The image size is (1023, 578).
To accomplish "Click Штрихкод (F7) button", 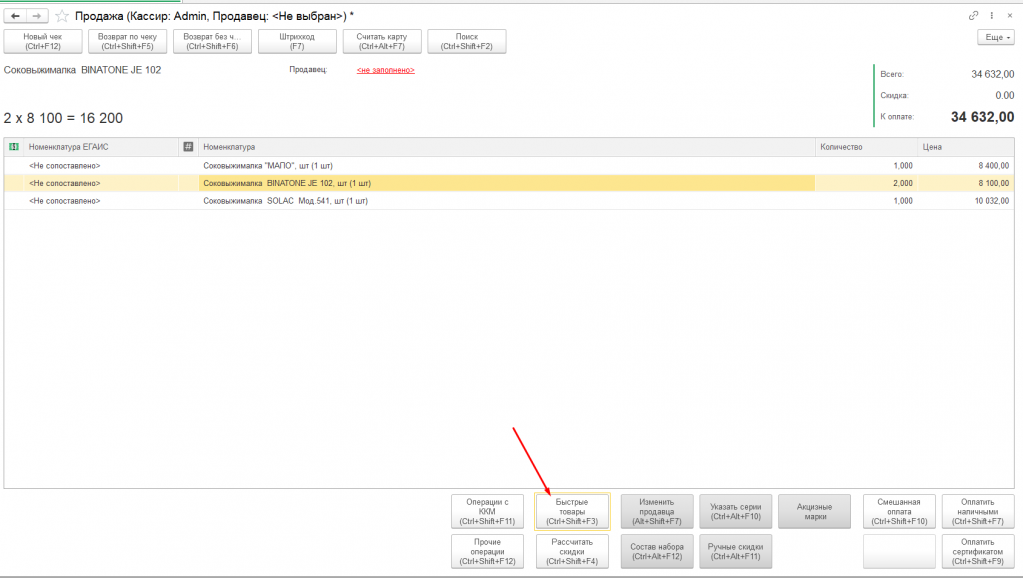I will [297, 41].
